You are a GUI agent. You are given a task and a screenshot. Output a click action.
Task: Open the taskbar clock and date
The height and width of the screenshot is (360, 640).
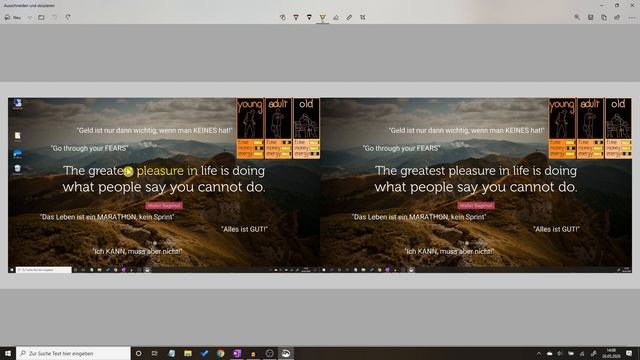pyautogui.click(x=611, y=353)
